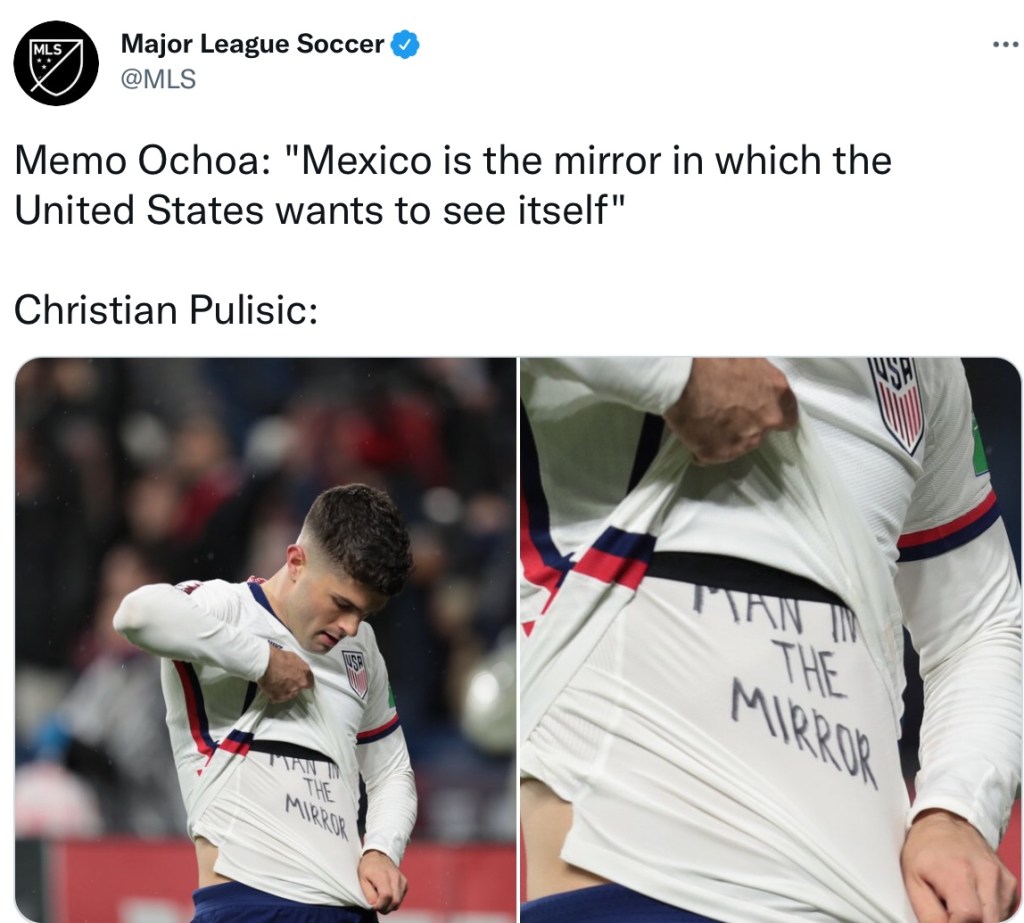Click the handwritten text in left photo
This screenshot has width=1024, height=923.
coord(312,796)
